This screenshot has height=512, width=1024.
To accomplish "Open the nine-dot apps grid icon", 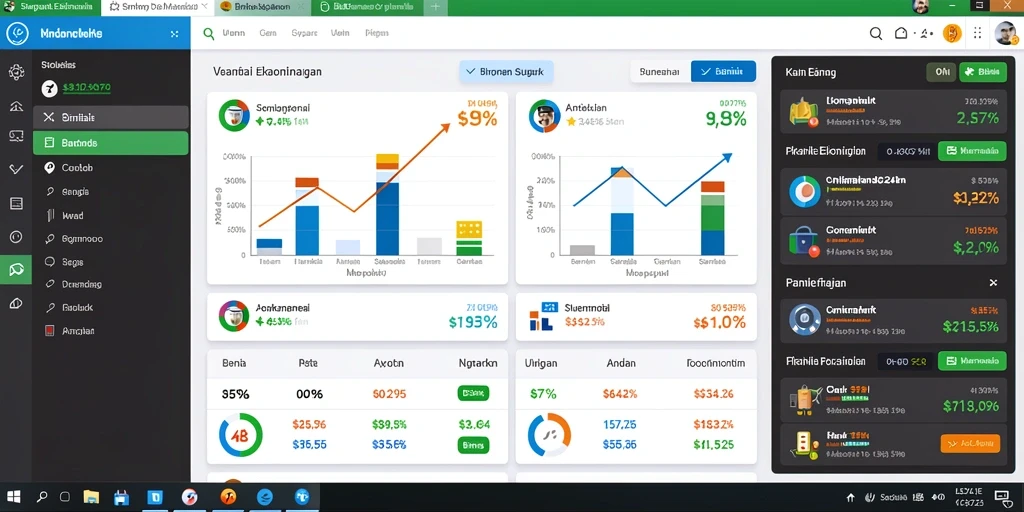I will [978, 33].
